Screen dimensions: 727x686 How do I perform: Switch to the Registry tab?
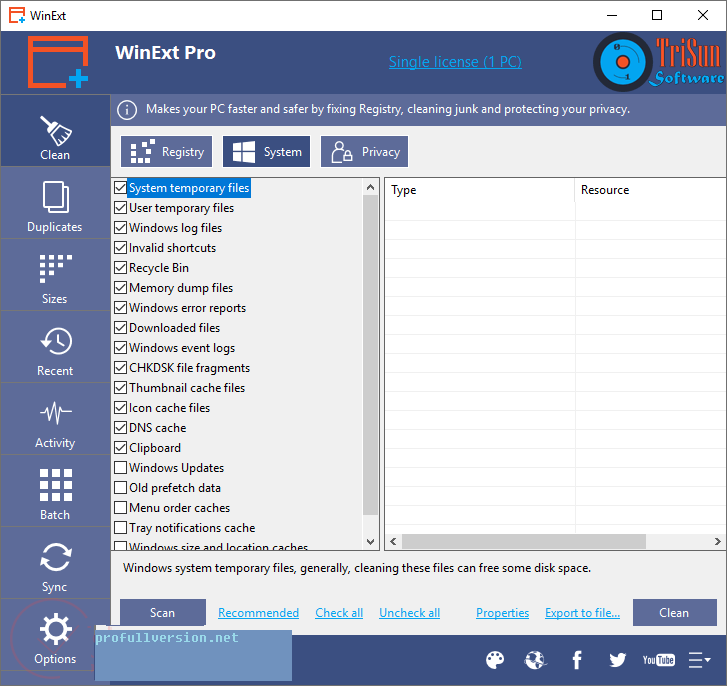(166, 152)
